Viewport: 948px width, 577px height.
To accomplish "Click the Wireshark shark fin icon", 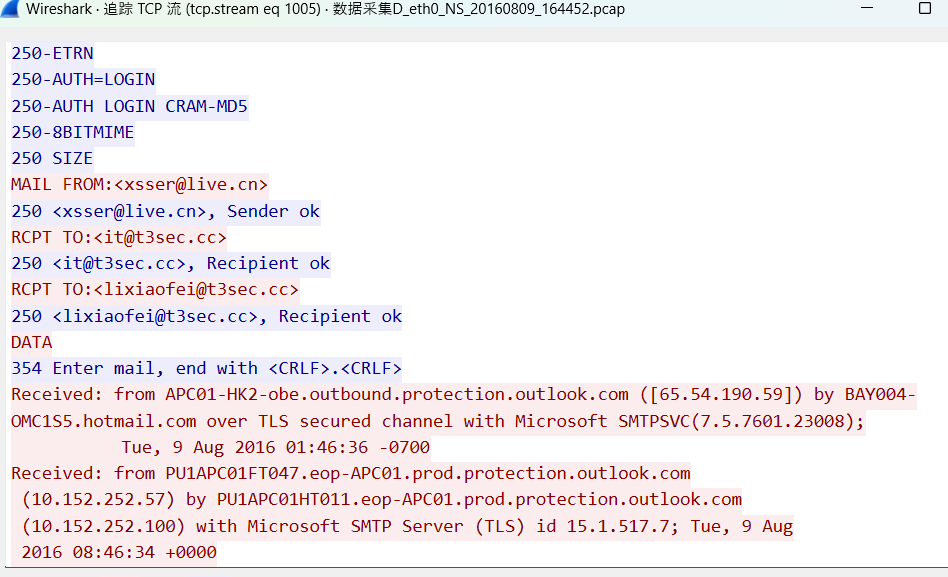I will point(10,8).
